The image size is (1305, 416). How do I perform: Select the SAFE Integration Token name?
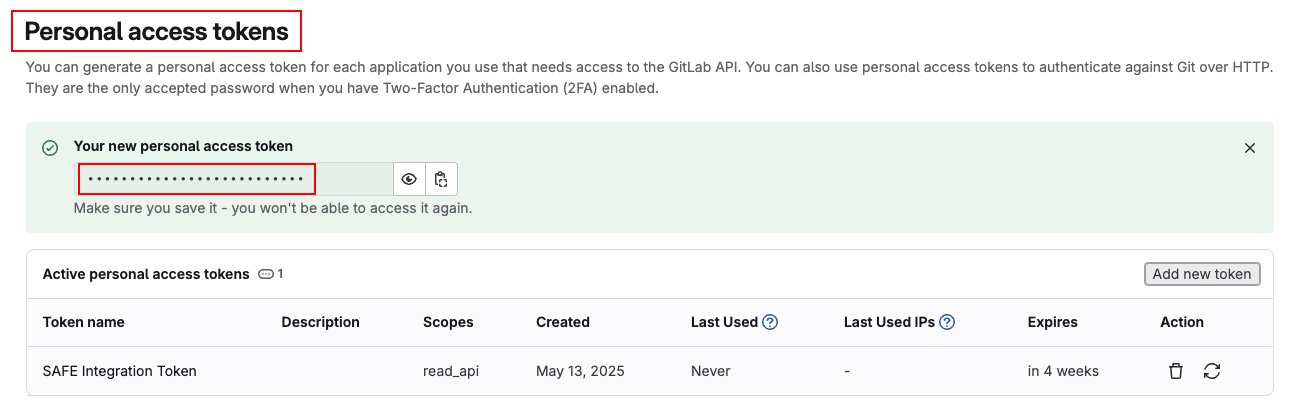coord(120,371)
